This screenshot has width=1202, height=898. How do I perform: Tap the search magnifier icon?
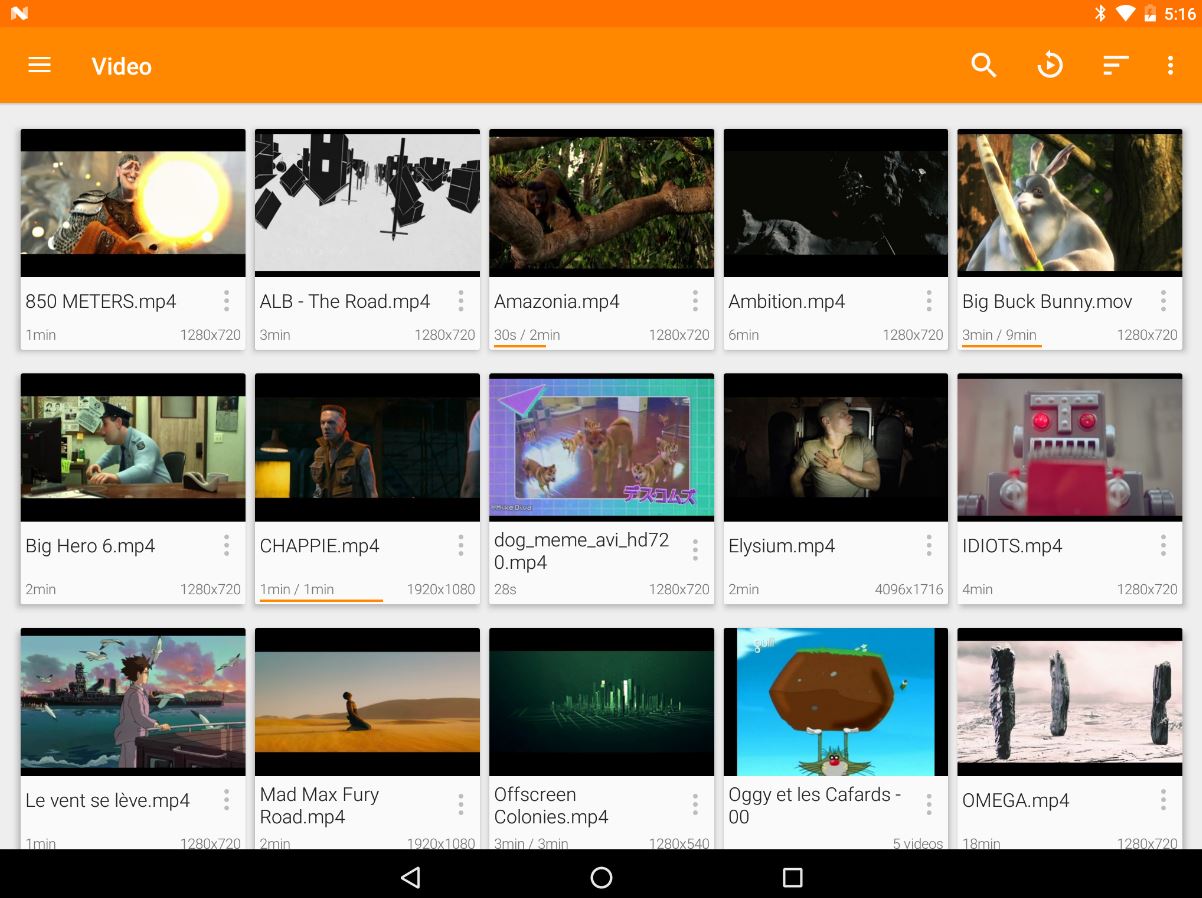pyautogui.click(x=984, y=66)
